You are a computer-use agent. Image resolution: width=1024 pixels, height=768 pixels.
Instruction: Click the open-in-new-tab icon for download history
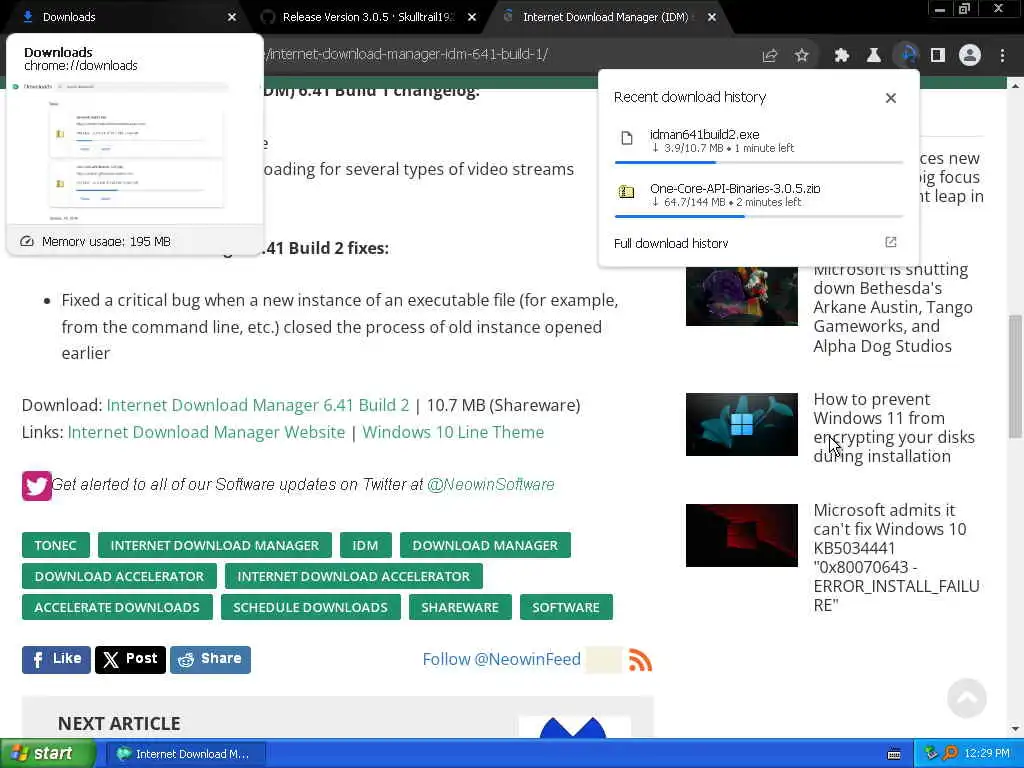891,242
